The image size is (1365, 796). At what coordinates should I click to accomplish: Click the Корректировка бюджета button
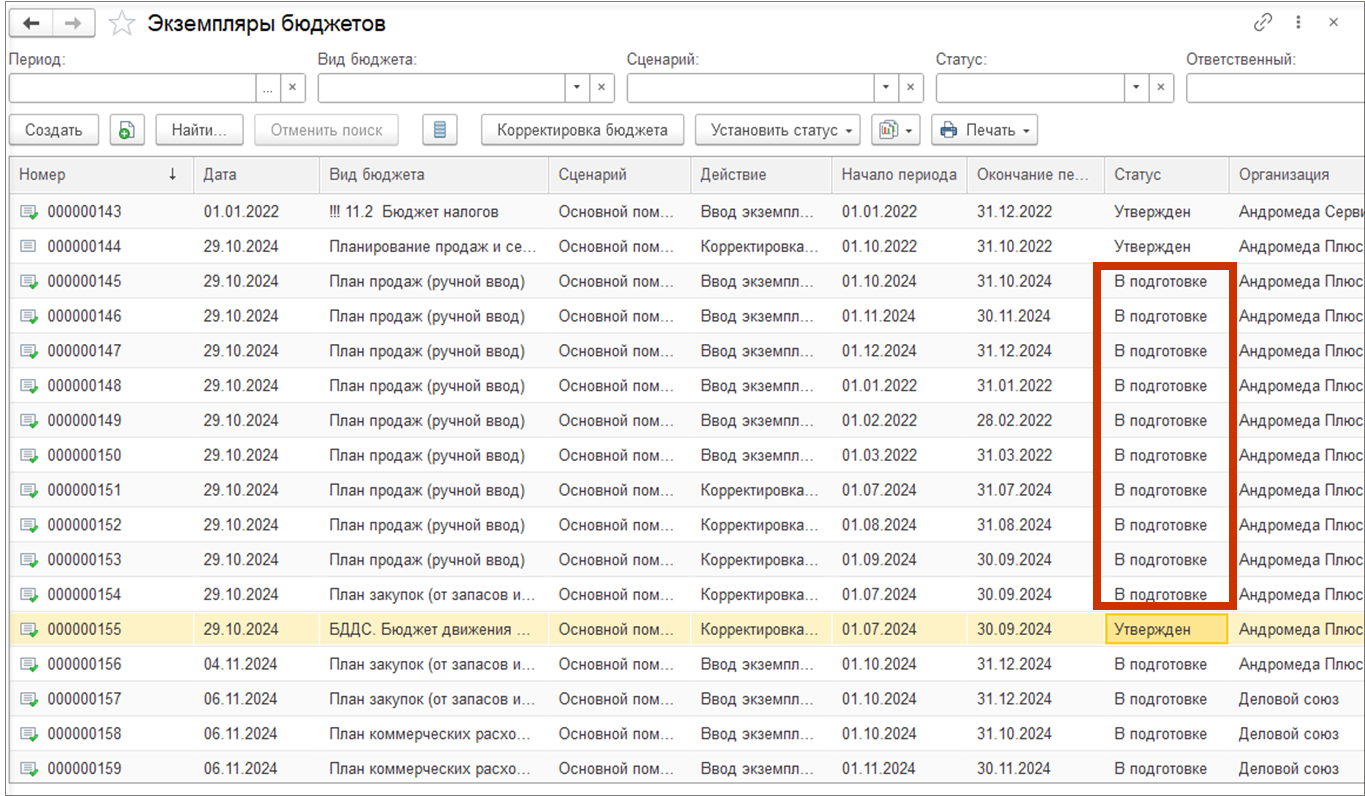582,130
